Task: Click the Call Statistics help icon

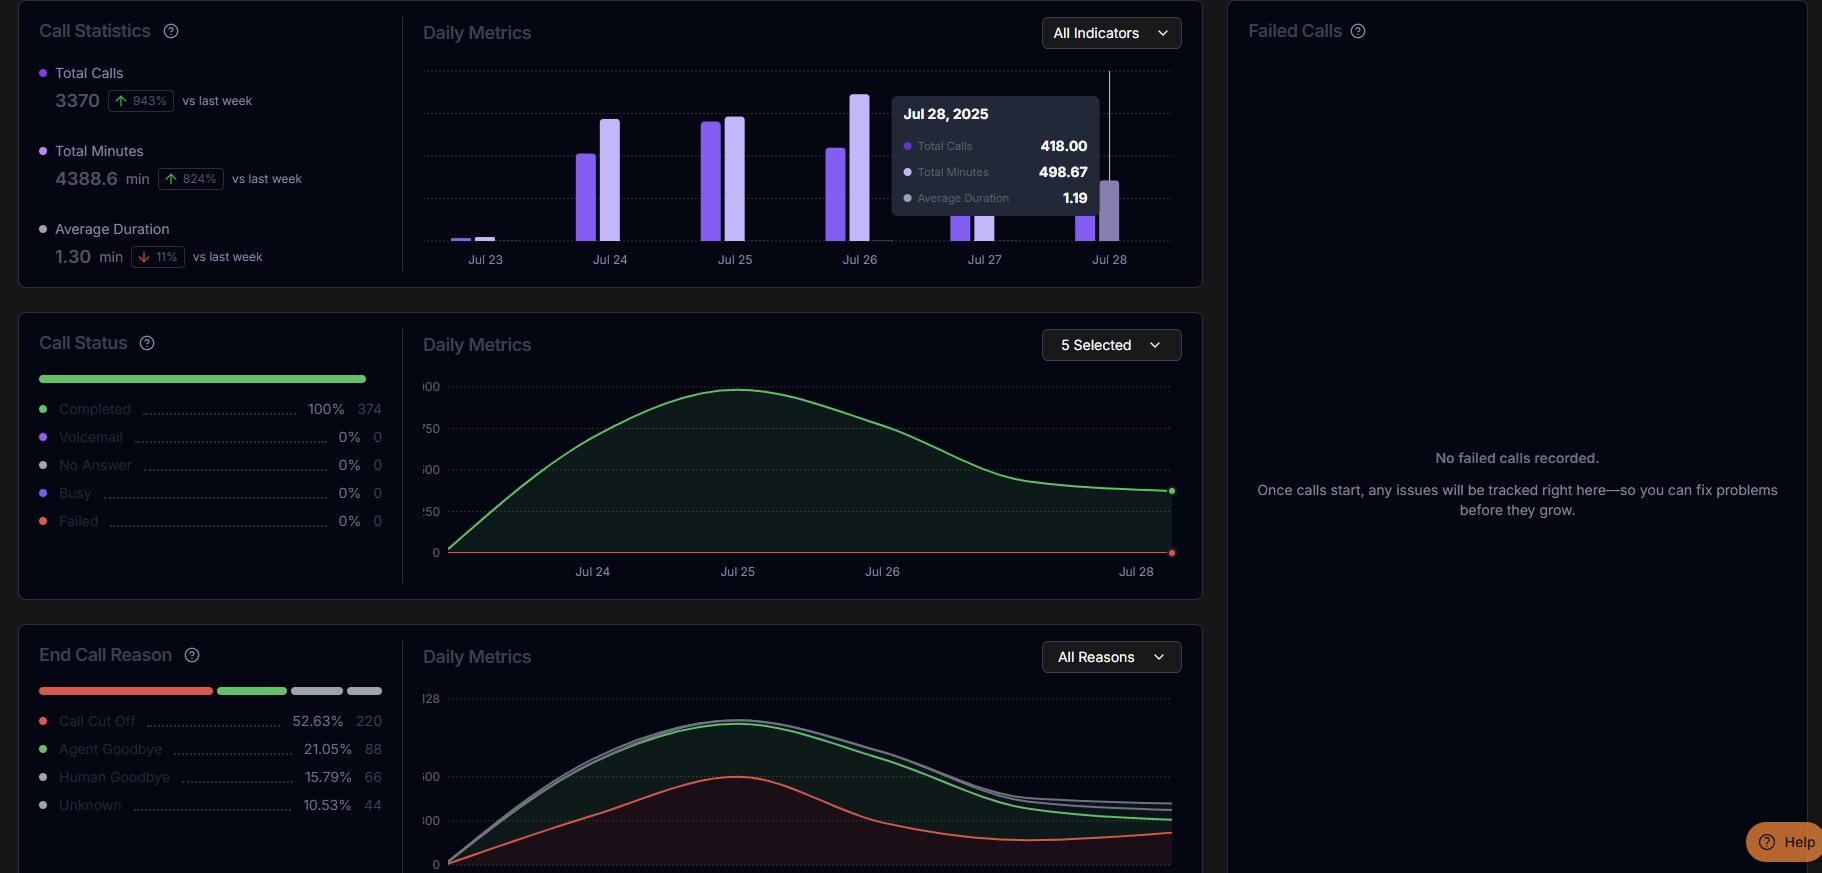Action: (x=171, y=31)
